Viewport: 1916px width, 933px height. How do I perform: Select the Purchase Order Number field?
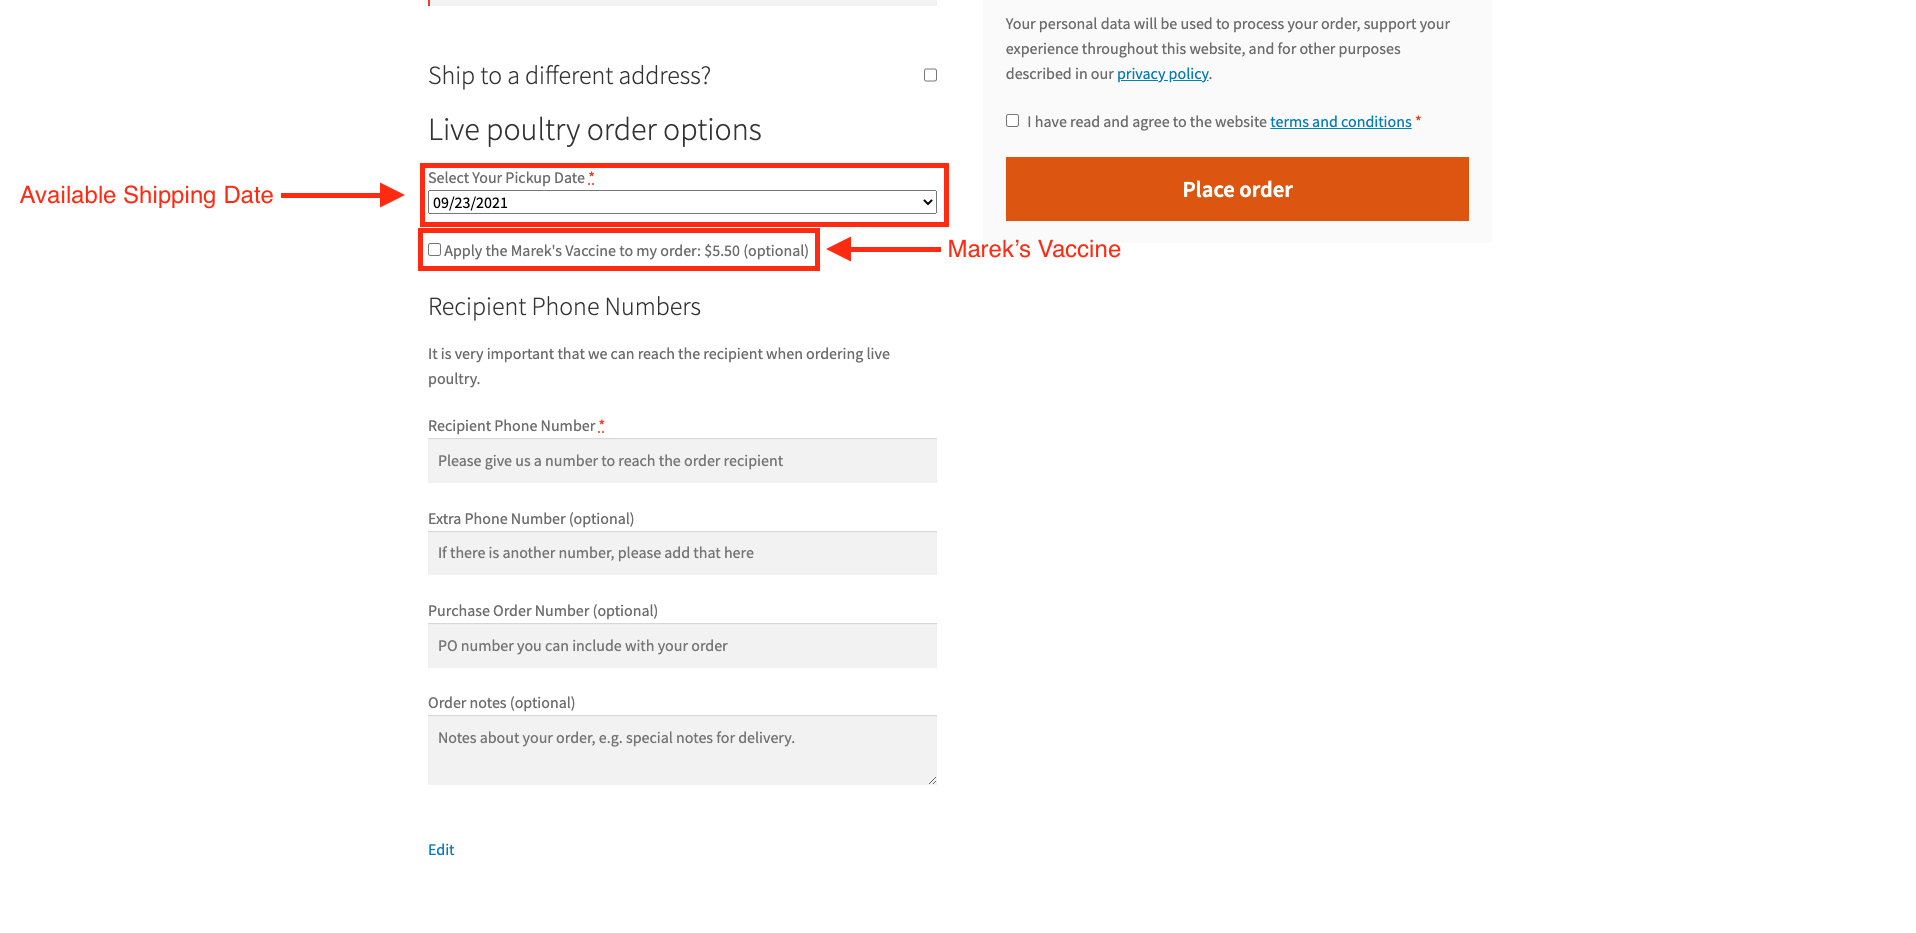click(x=682, y=646)
